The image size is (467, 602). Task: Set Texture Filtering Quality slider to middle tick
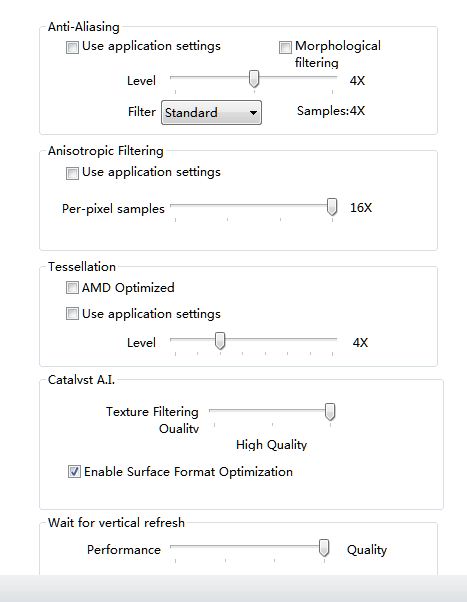click(272, 411)
